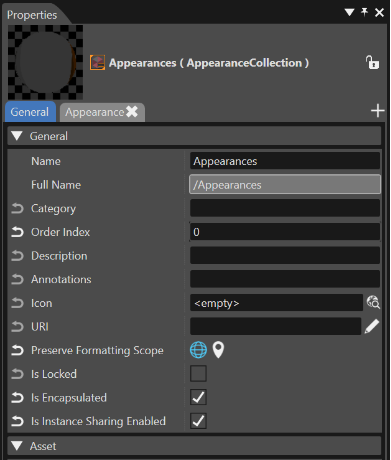The image size is (391, 460).
Task: Select local scope map pin icon
Action: (218, 350)
